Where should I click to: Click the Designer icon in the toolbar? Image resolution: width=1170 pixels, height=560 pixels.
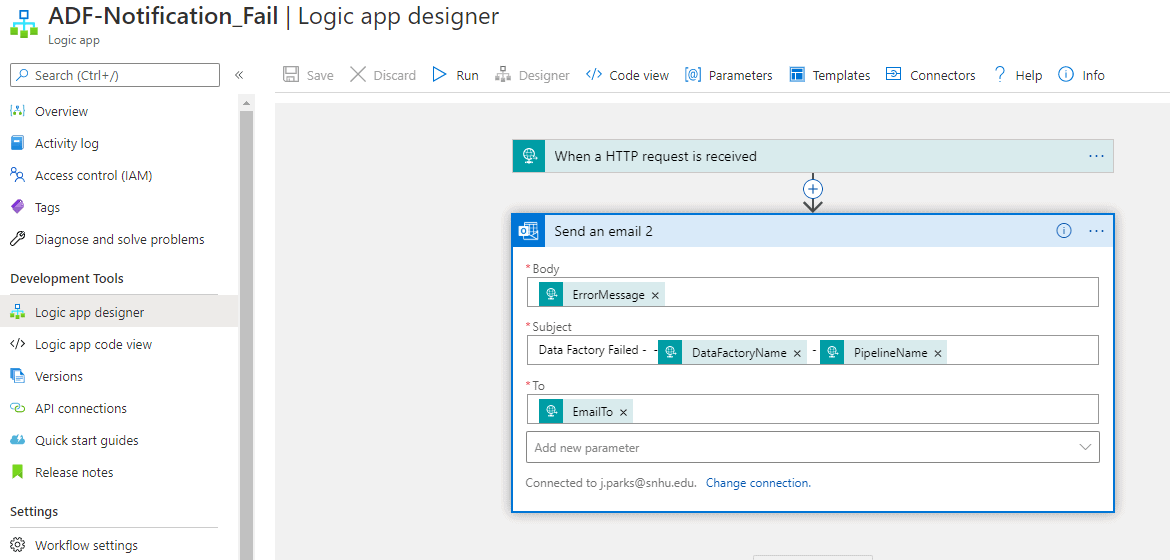coord(503,75)
